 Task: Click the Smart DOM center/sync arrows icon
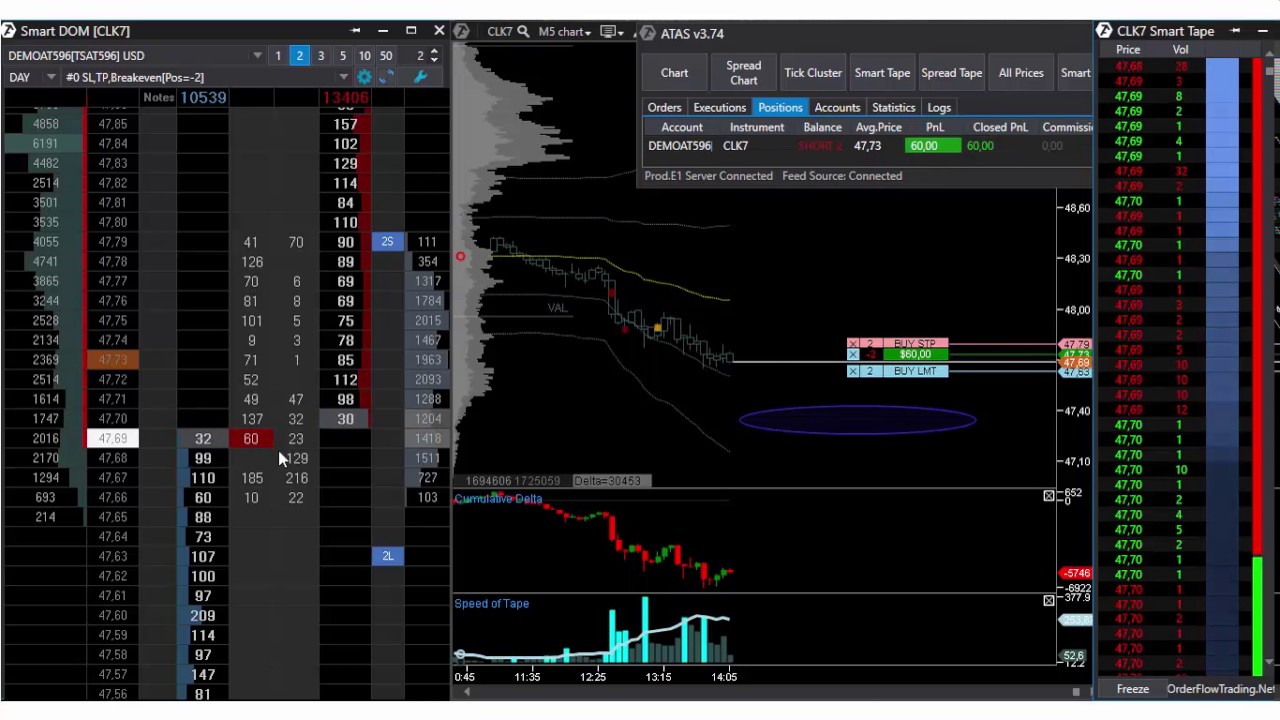tap(387, 77)
